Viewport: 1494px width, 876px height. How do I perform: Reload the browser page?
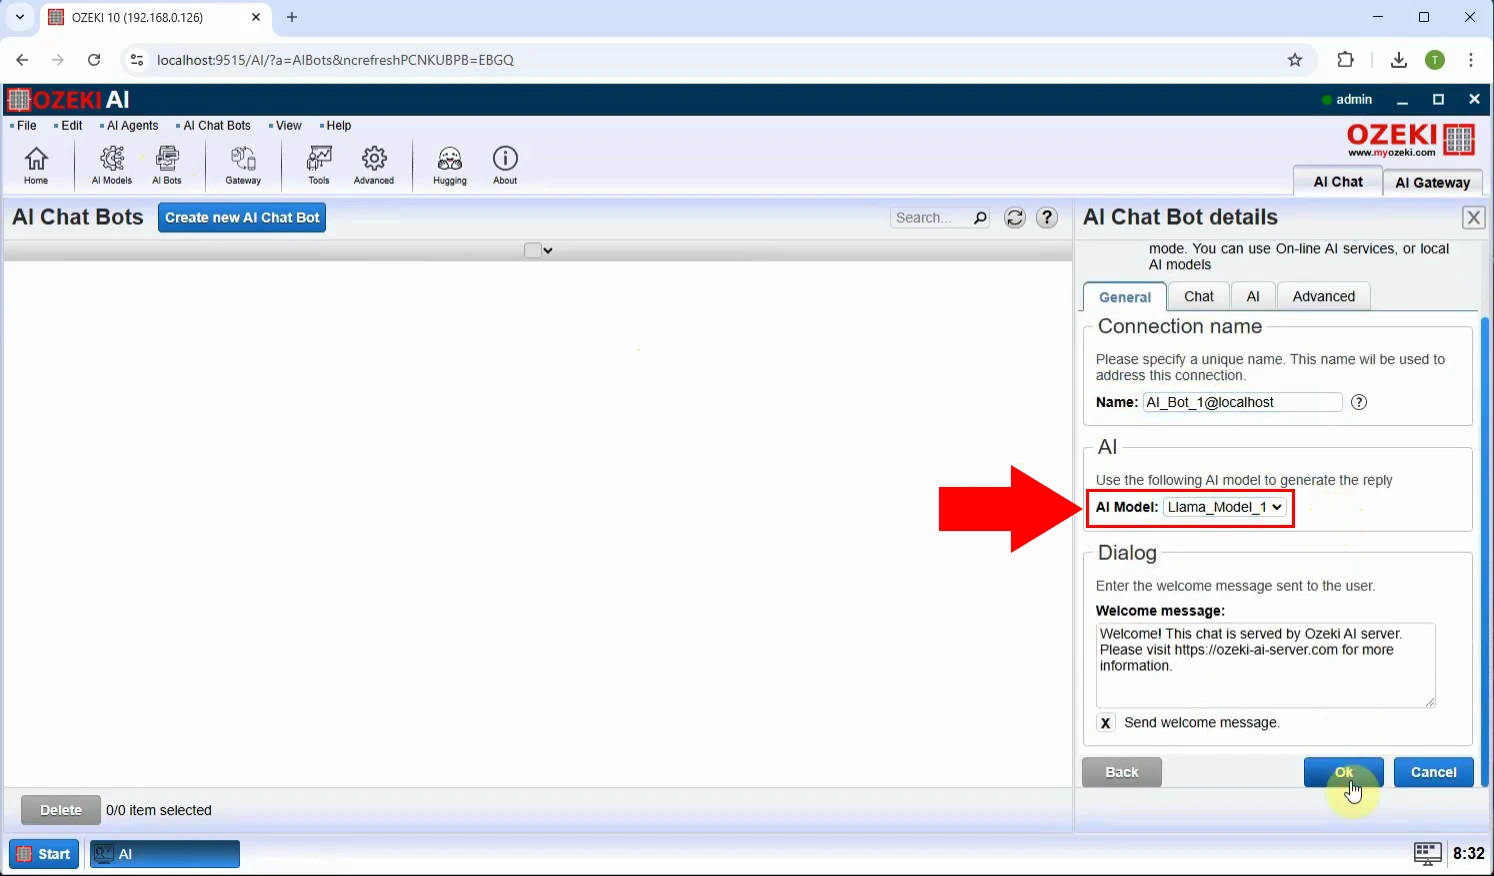tap(94, 60)
